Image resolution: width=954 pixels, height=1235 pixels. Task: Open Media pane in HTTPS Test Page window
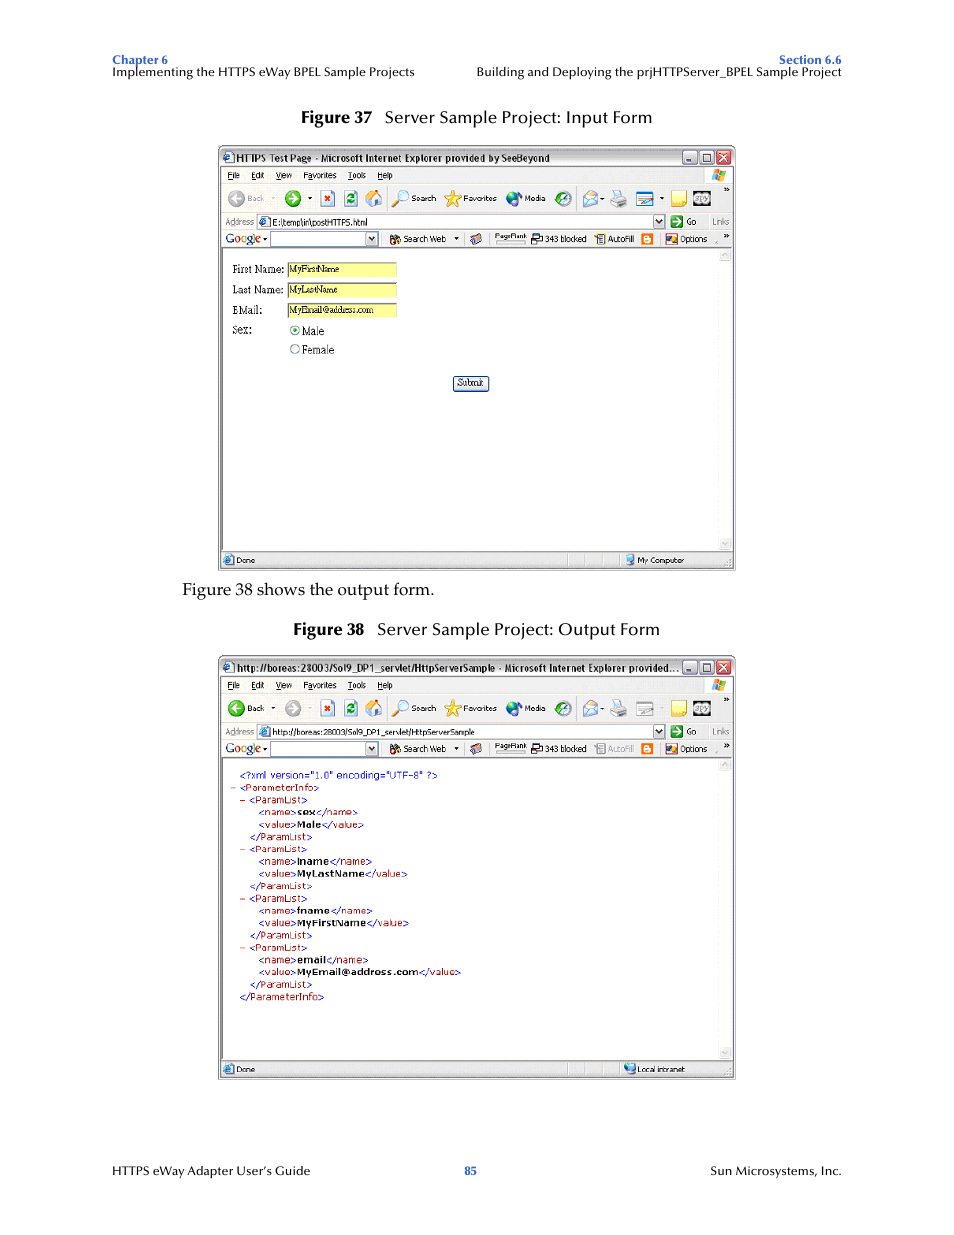click(x=526, y=198)
